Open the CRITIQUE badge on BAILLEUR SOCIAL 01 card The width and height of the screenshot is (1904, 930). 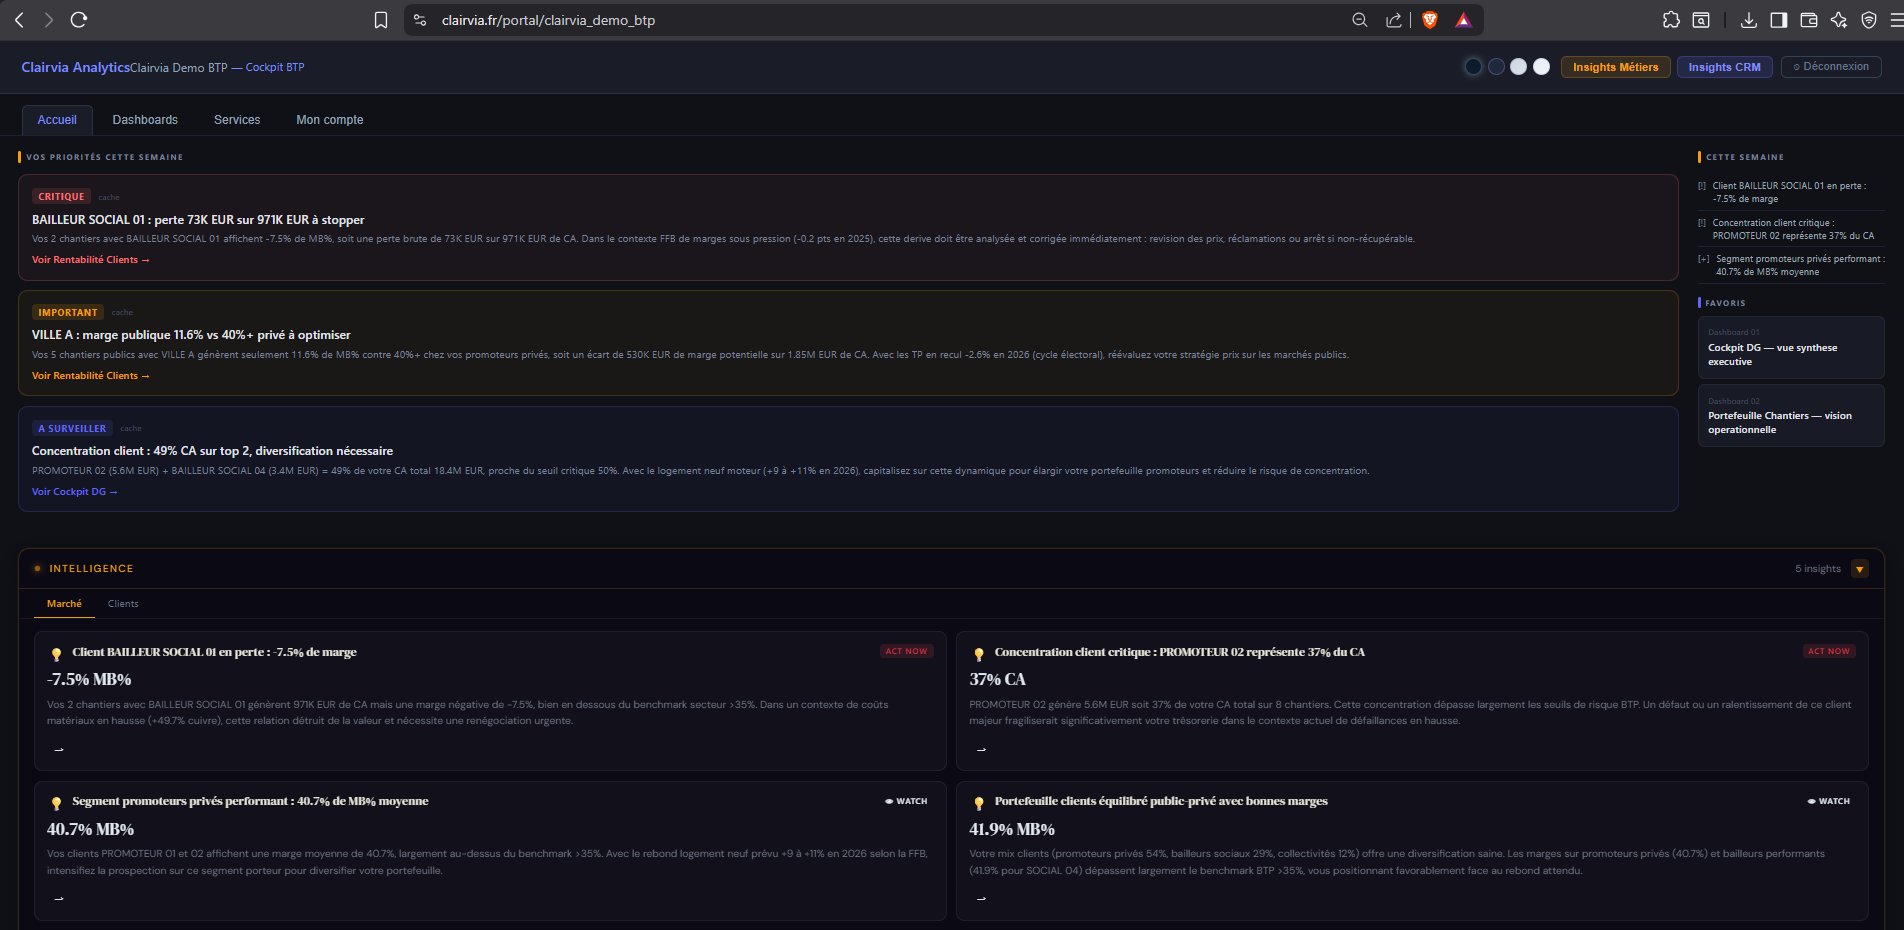(x=61, y=197)
